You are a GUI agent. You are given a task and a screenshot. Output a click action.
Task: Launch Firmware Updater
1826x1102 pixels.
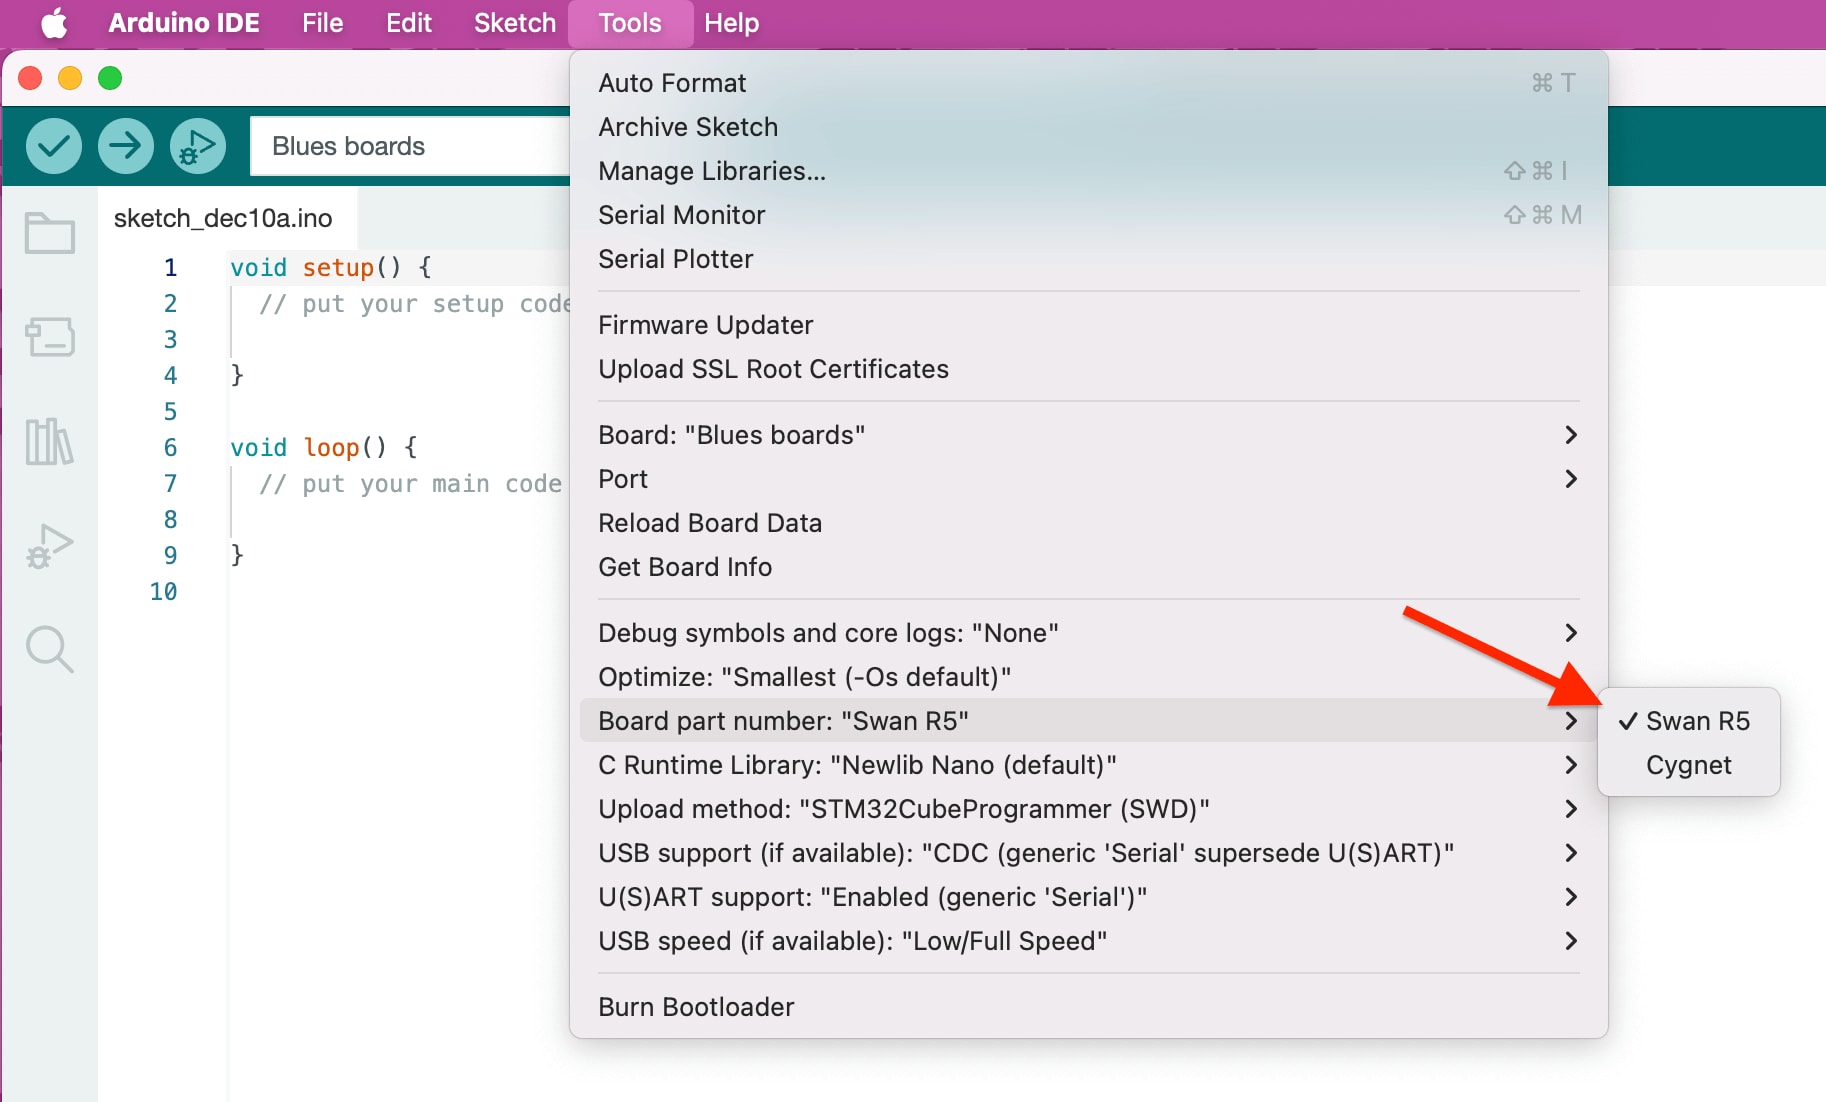1088,325
